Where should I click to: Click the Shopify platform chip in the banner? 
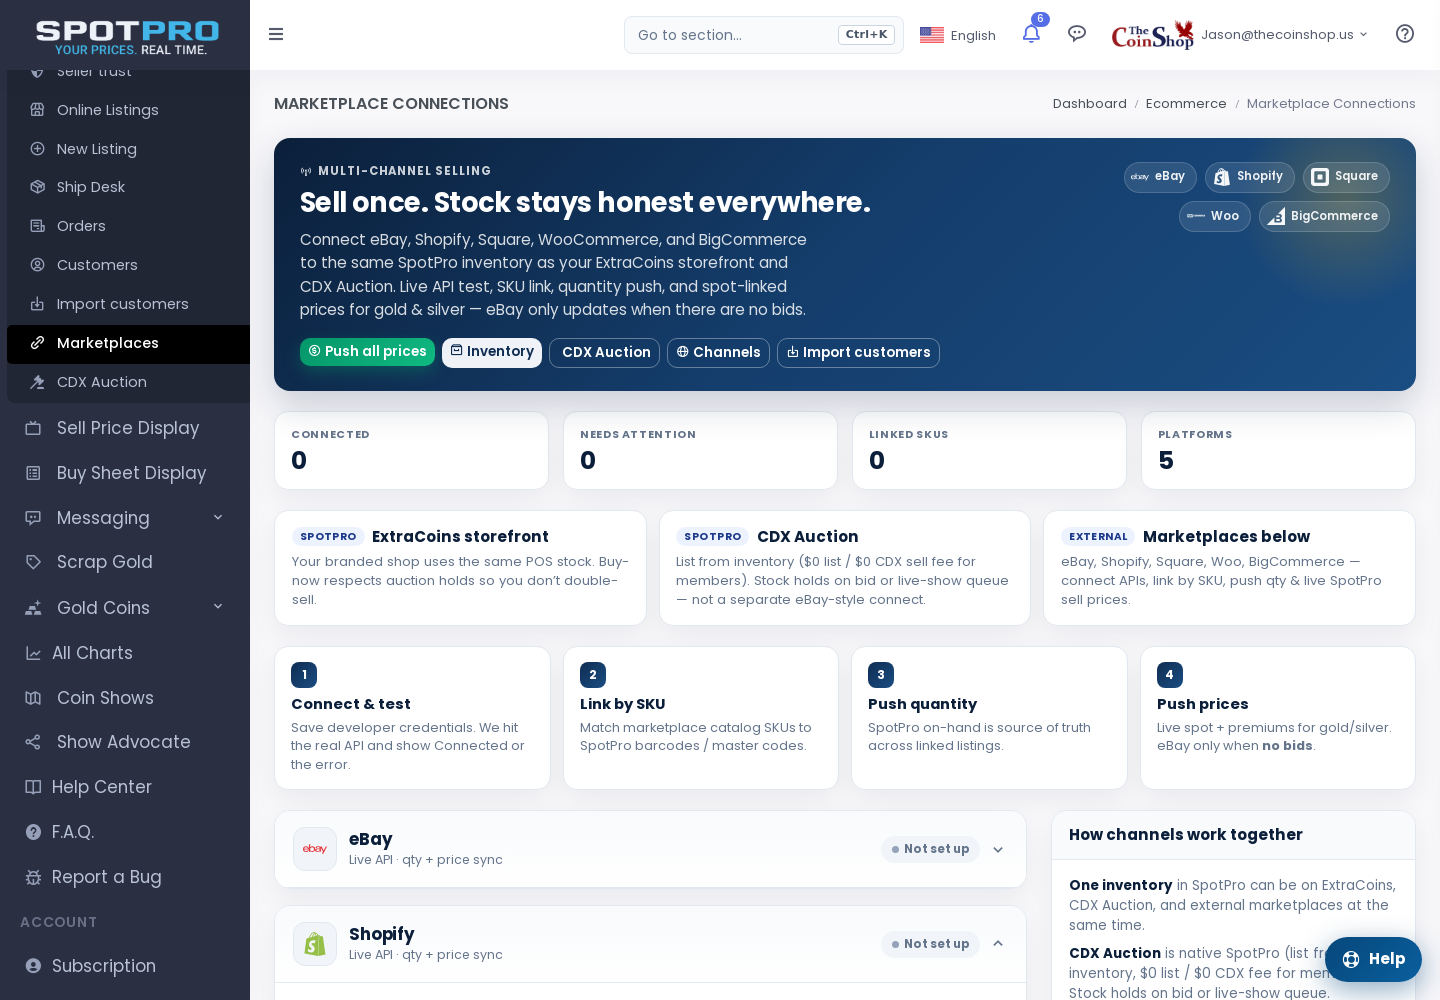pos(1249,177)
